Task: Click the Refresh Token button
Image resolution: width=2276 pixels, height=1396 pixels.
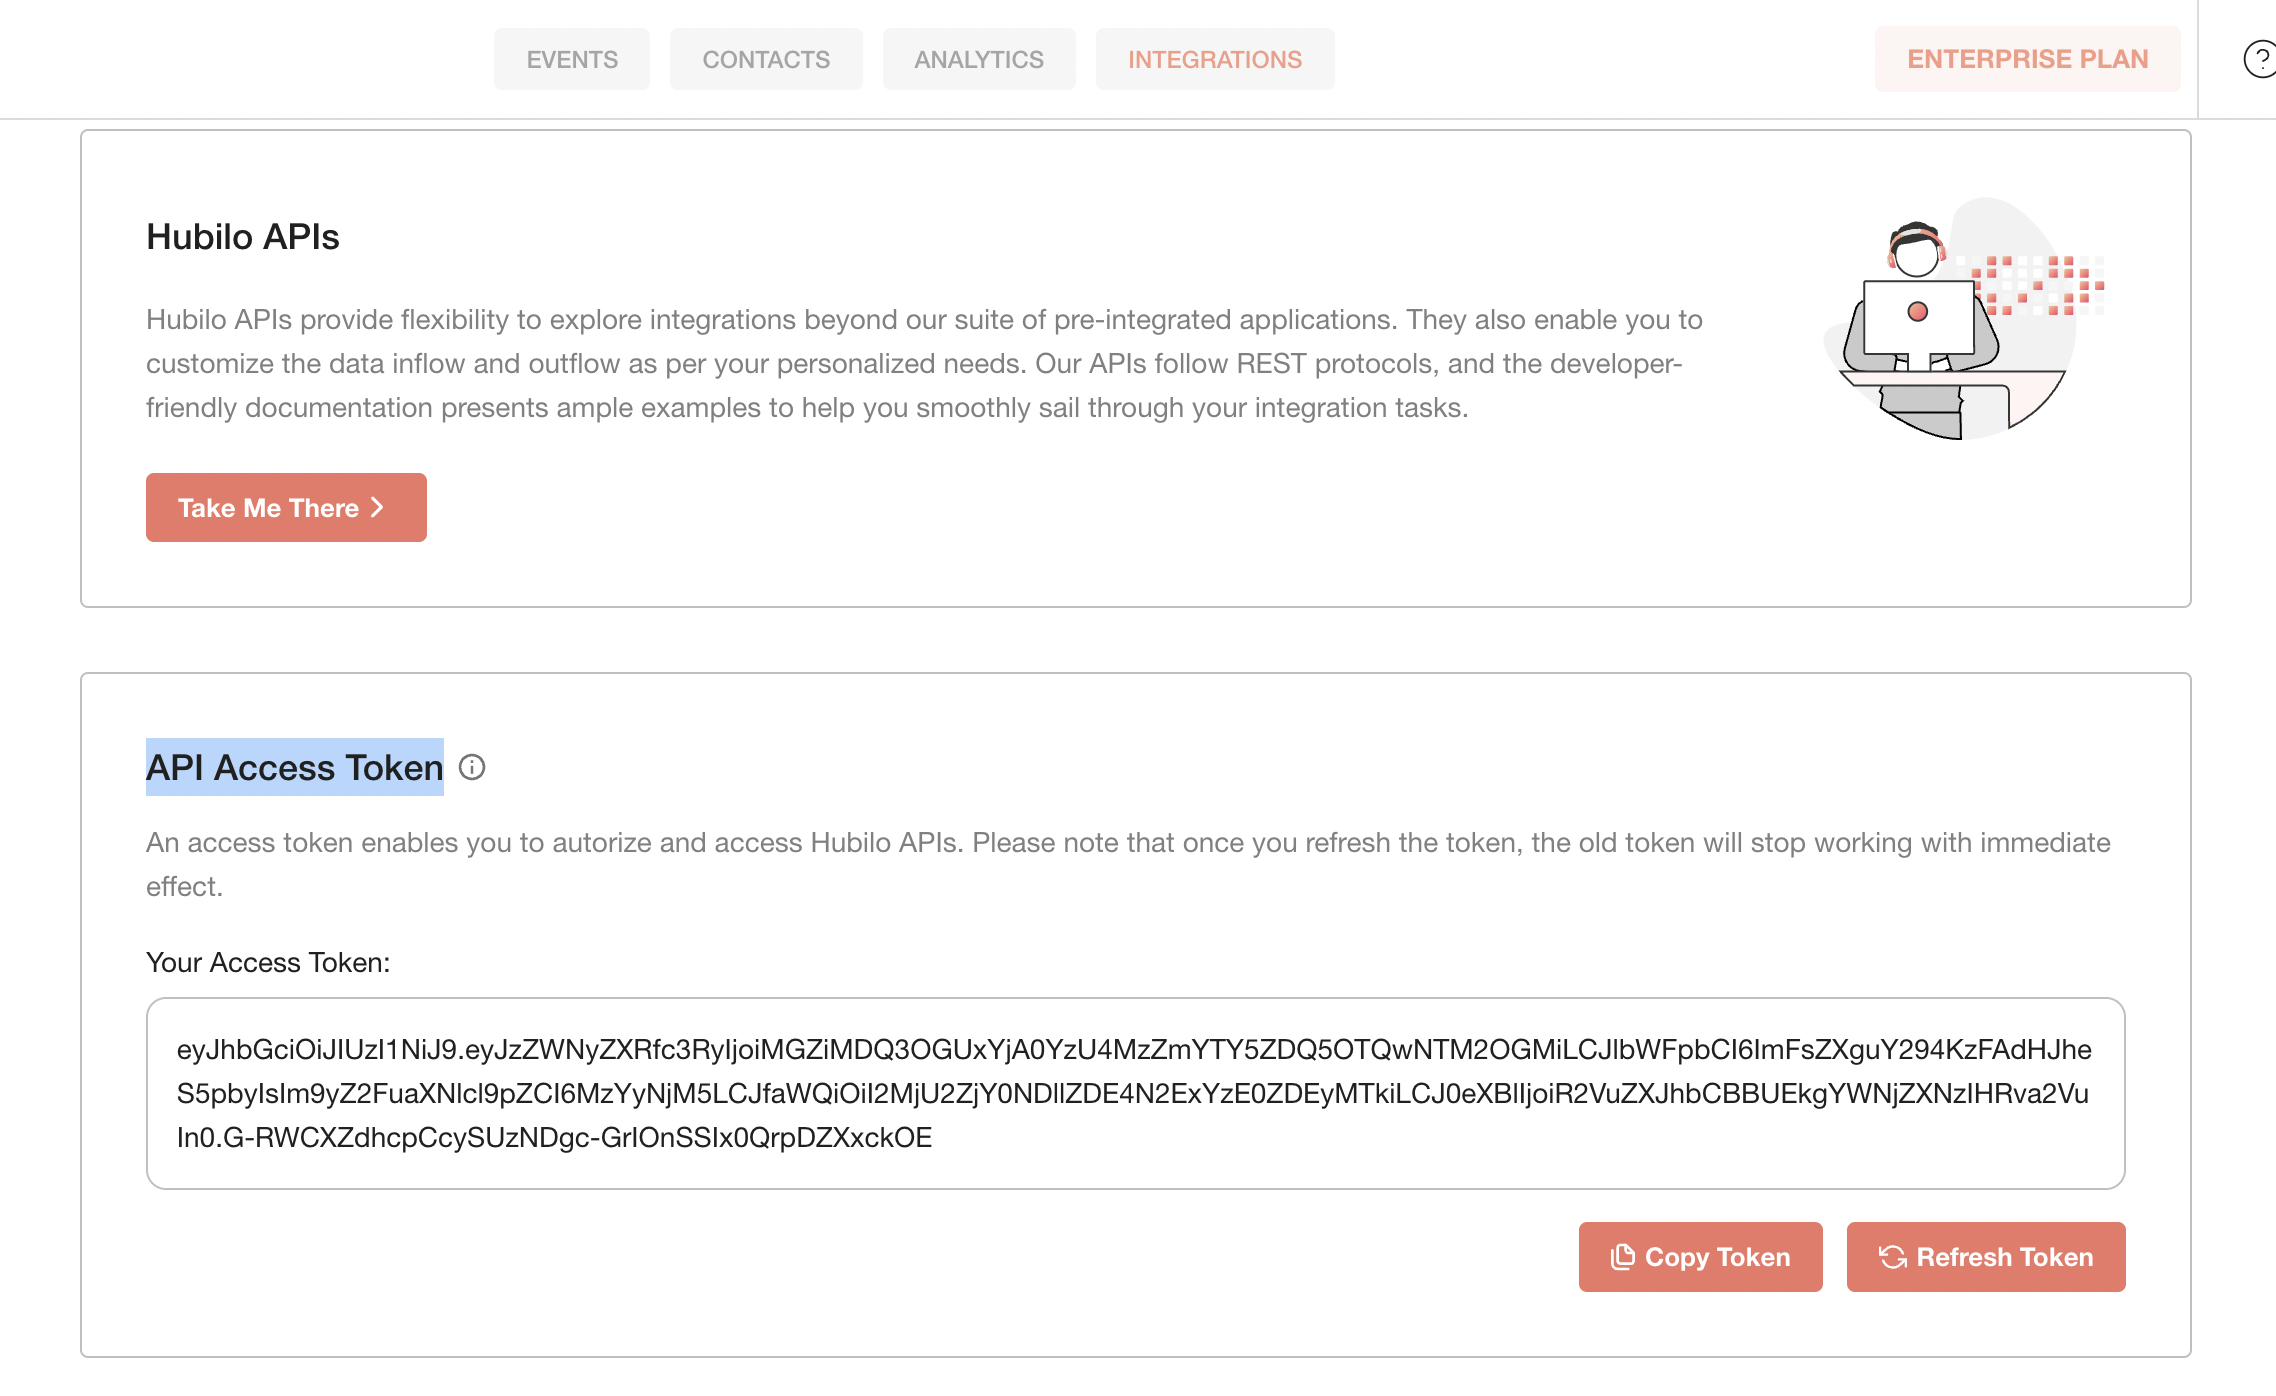Action: (1985, 1257)
